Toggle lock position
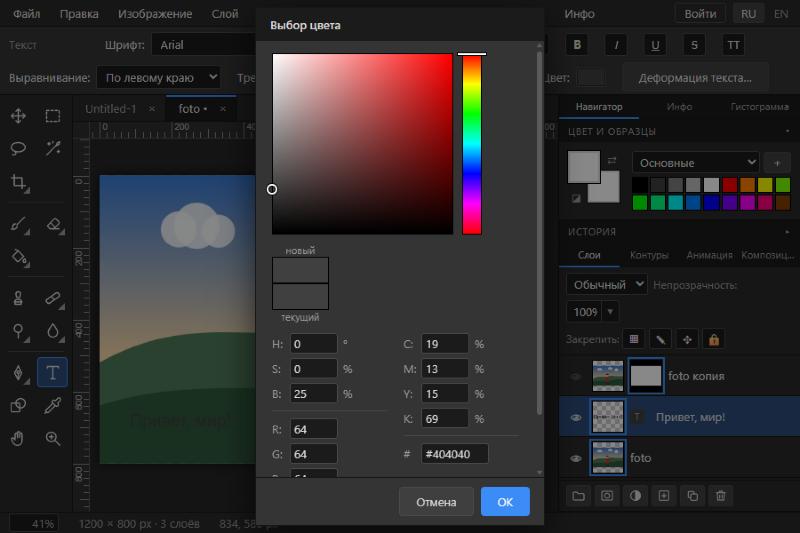 click(687, 340)
